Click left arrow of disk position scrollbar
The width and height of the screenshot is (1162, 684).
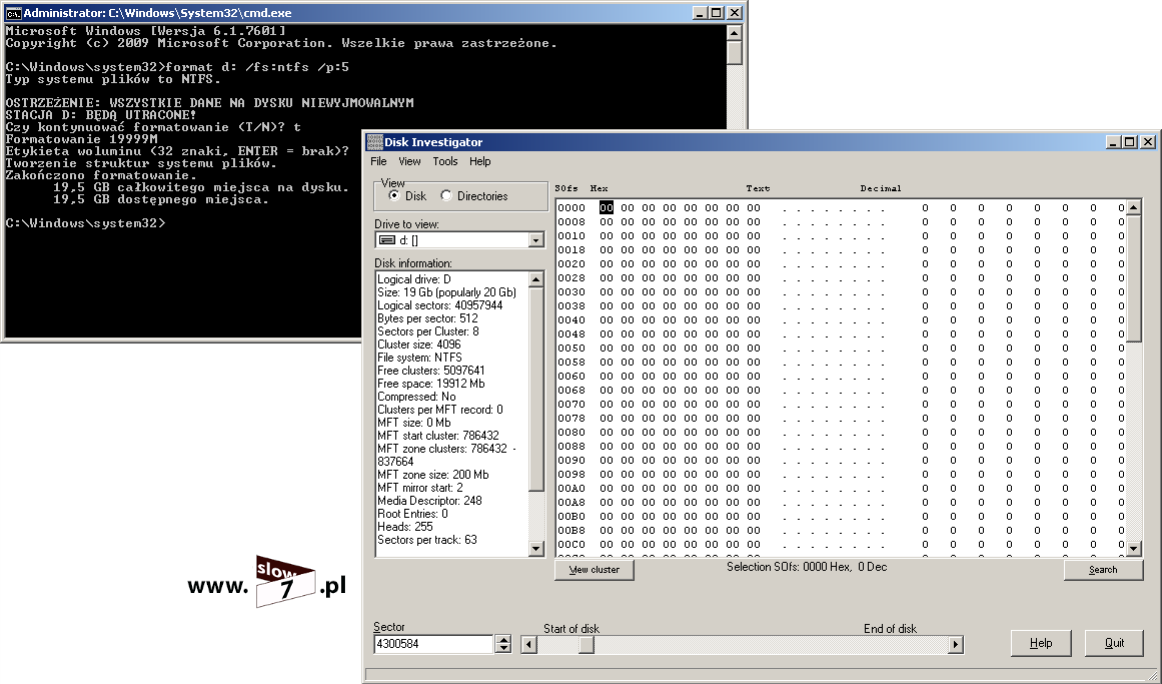pos(528,645)
